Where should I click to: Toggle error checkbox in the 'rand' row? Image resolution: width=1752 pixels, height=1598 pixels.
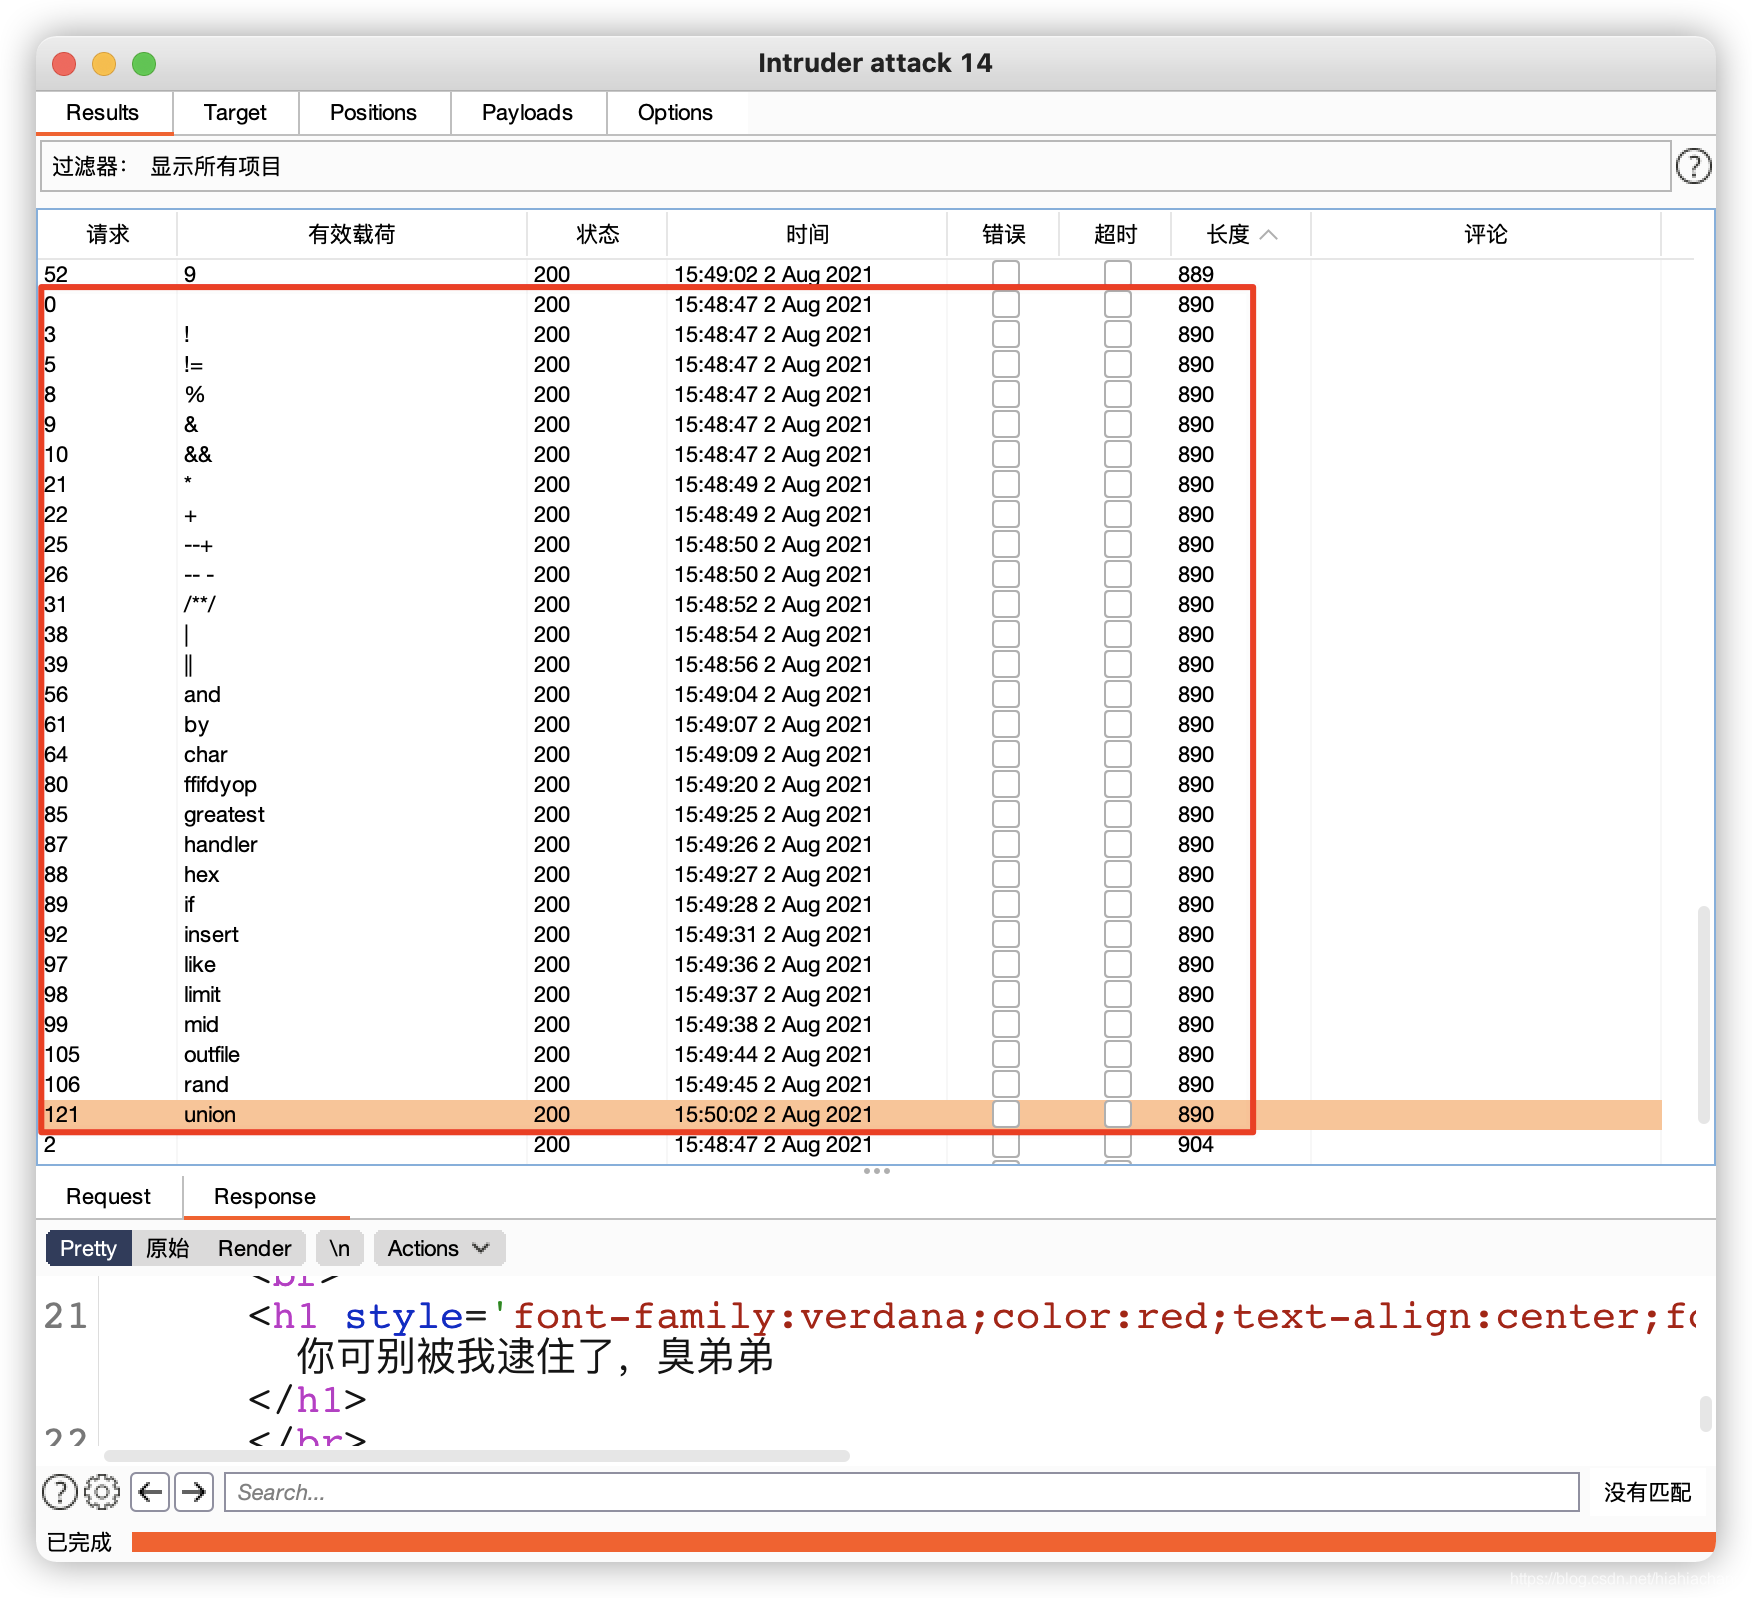[1006, 1084]
